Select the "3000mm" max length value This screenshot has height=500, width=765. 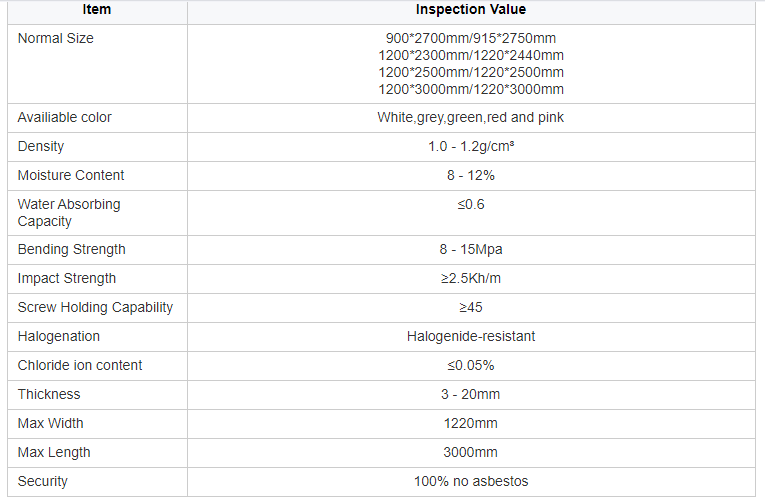[x=471, y=452]
